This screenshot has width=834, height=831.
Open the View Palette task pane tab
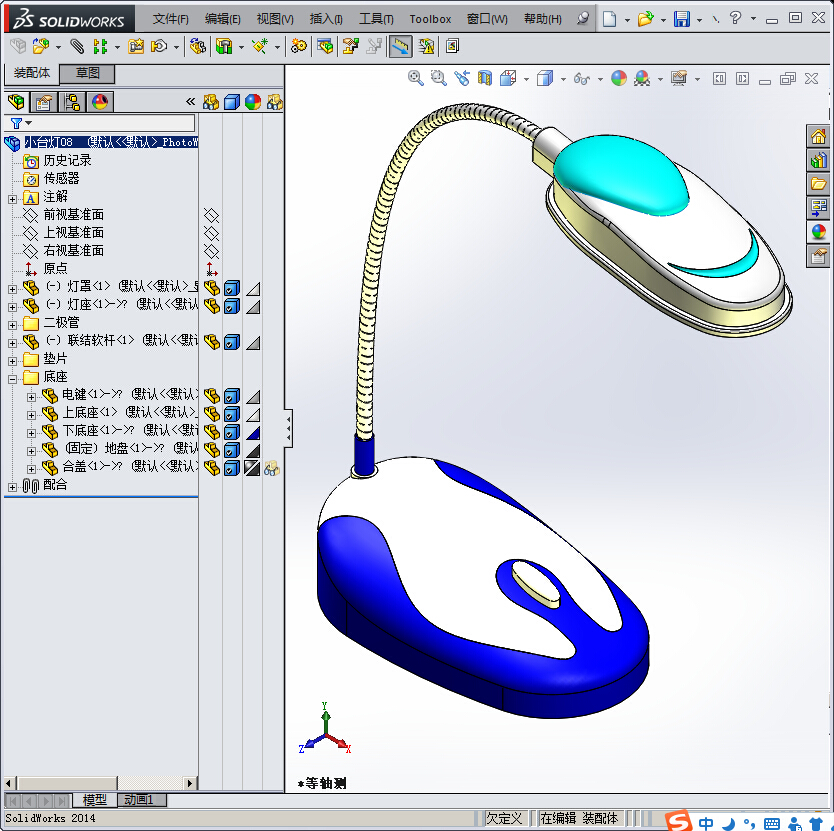(x=819, y=207)
